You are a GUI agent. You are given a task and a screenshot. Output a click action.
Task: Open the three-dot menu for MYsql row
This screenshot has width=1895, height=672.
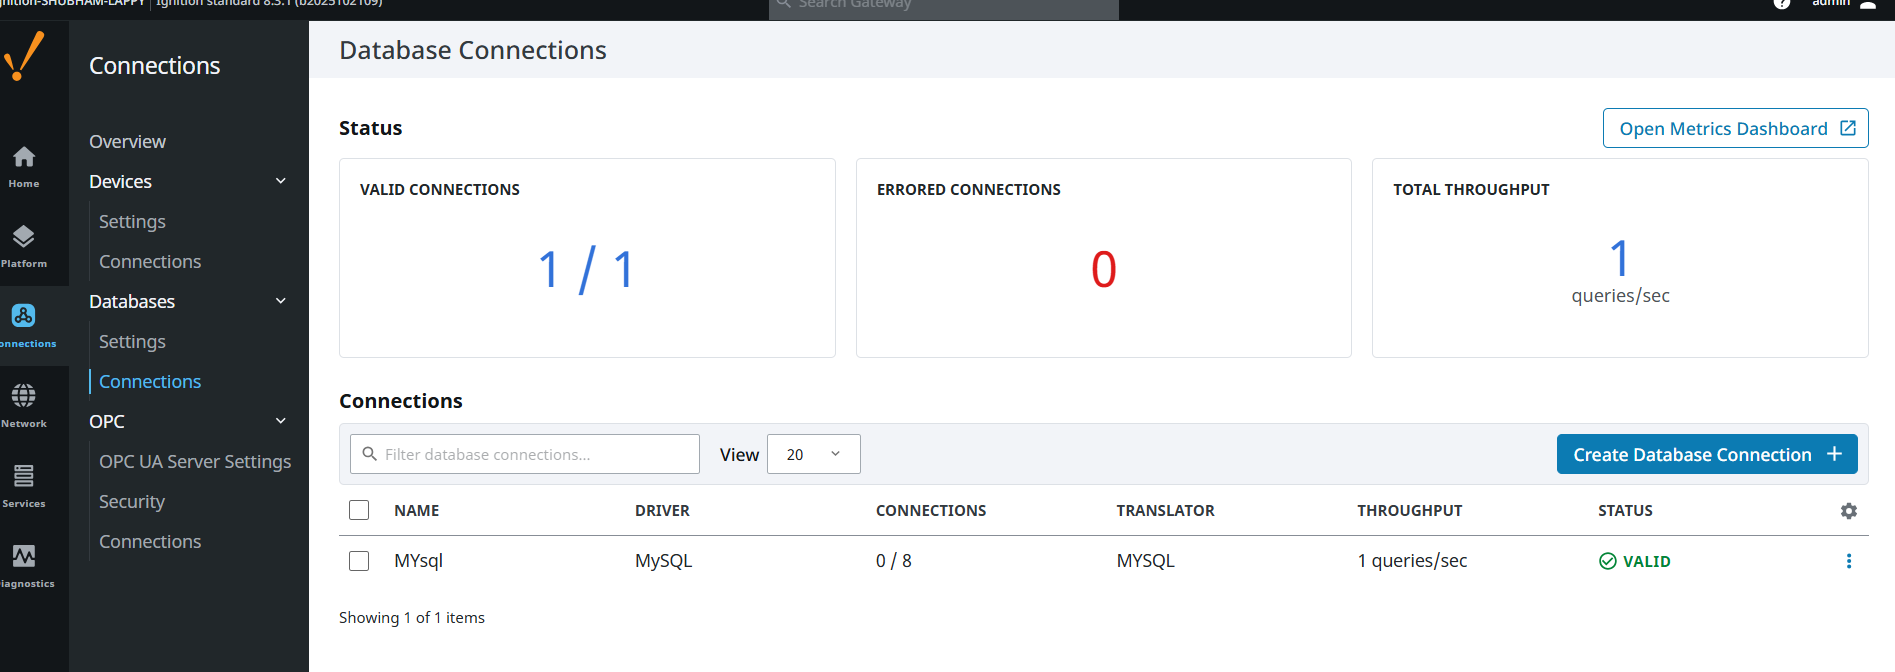point(1848,561)
